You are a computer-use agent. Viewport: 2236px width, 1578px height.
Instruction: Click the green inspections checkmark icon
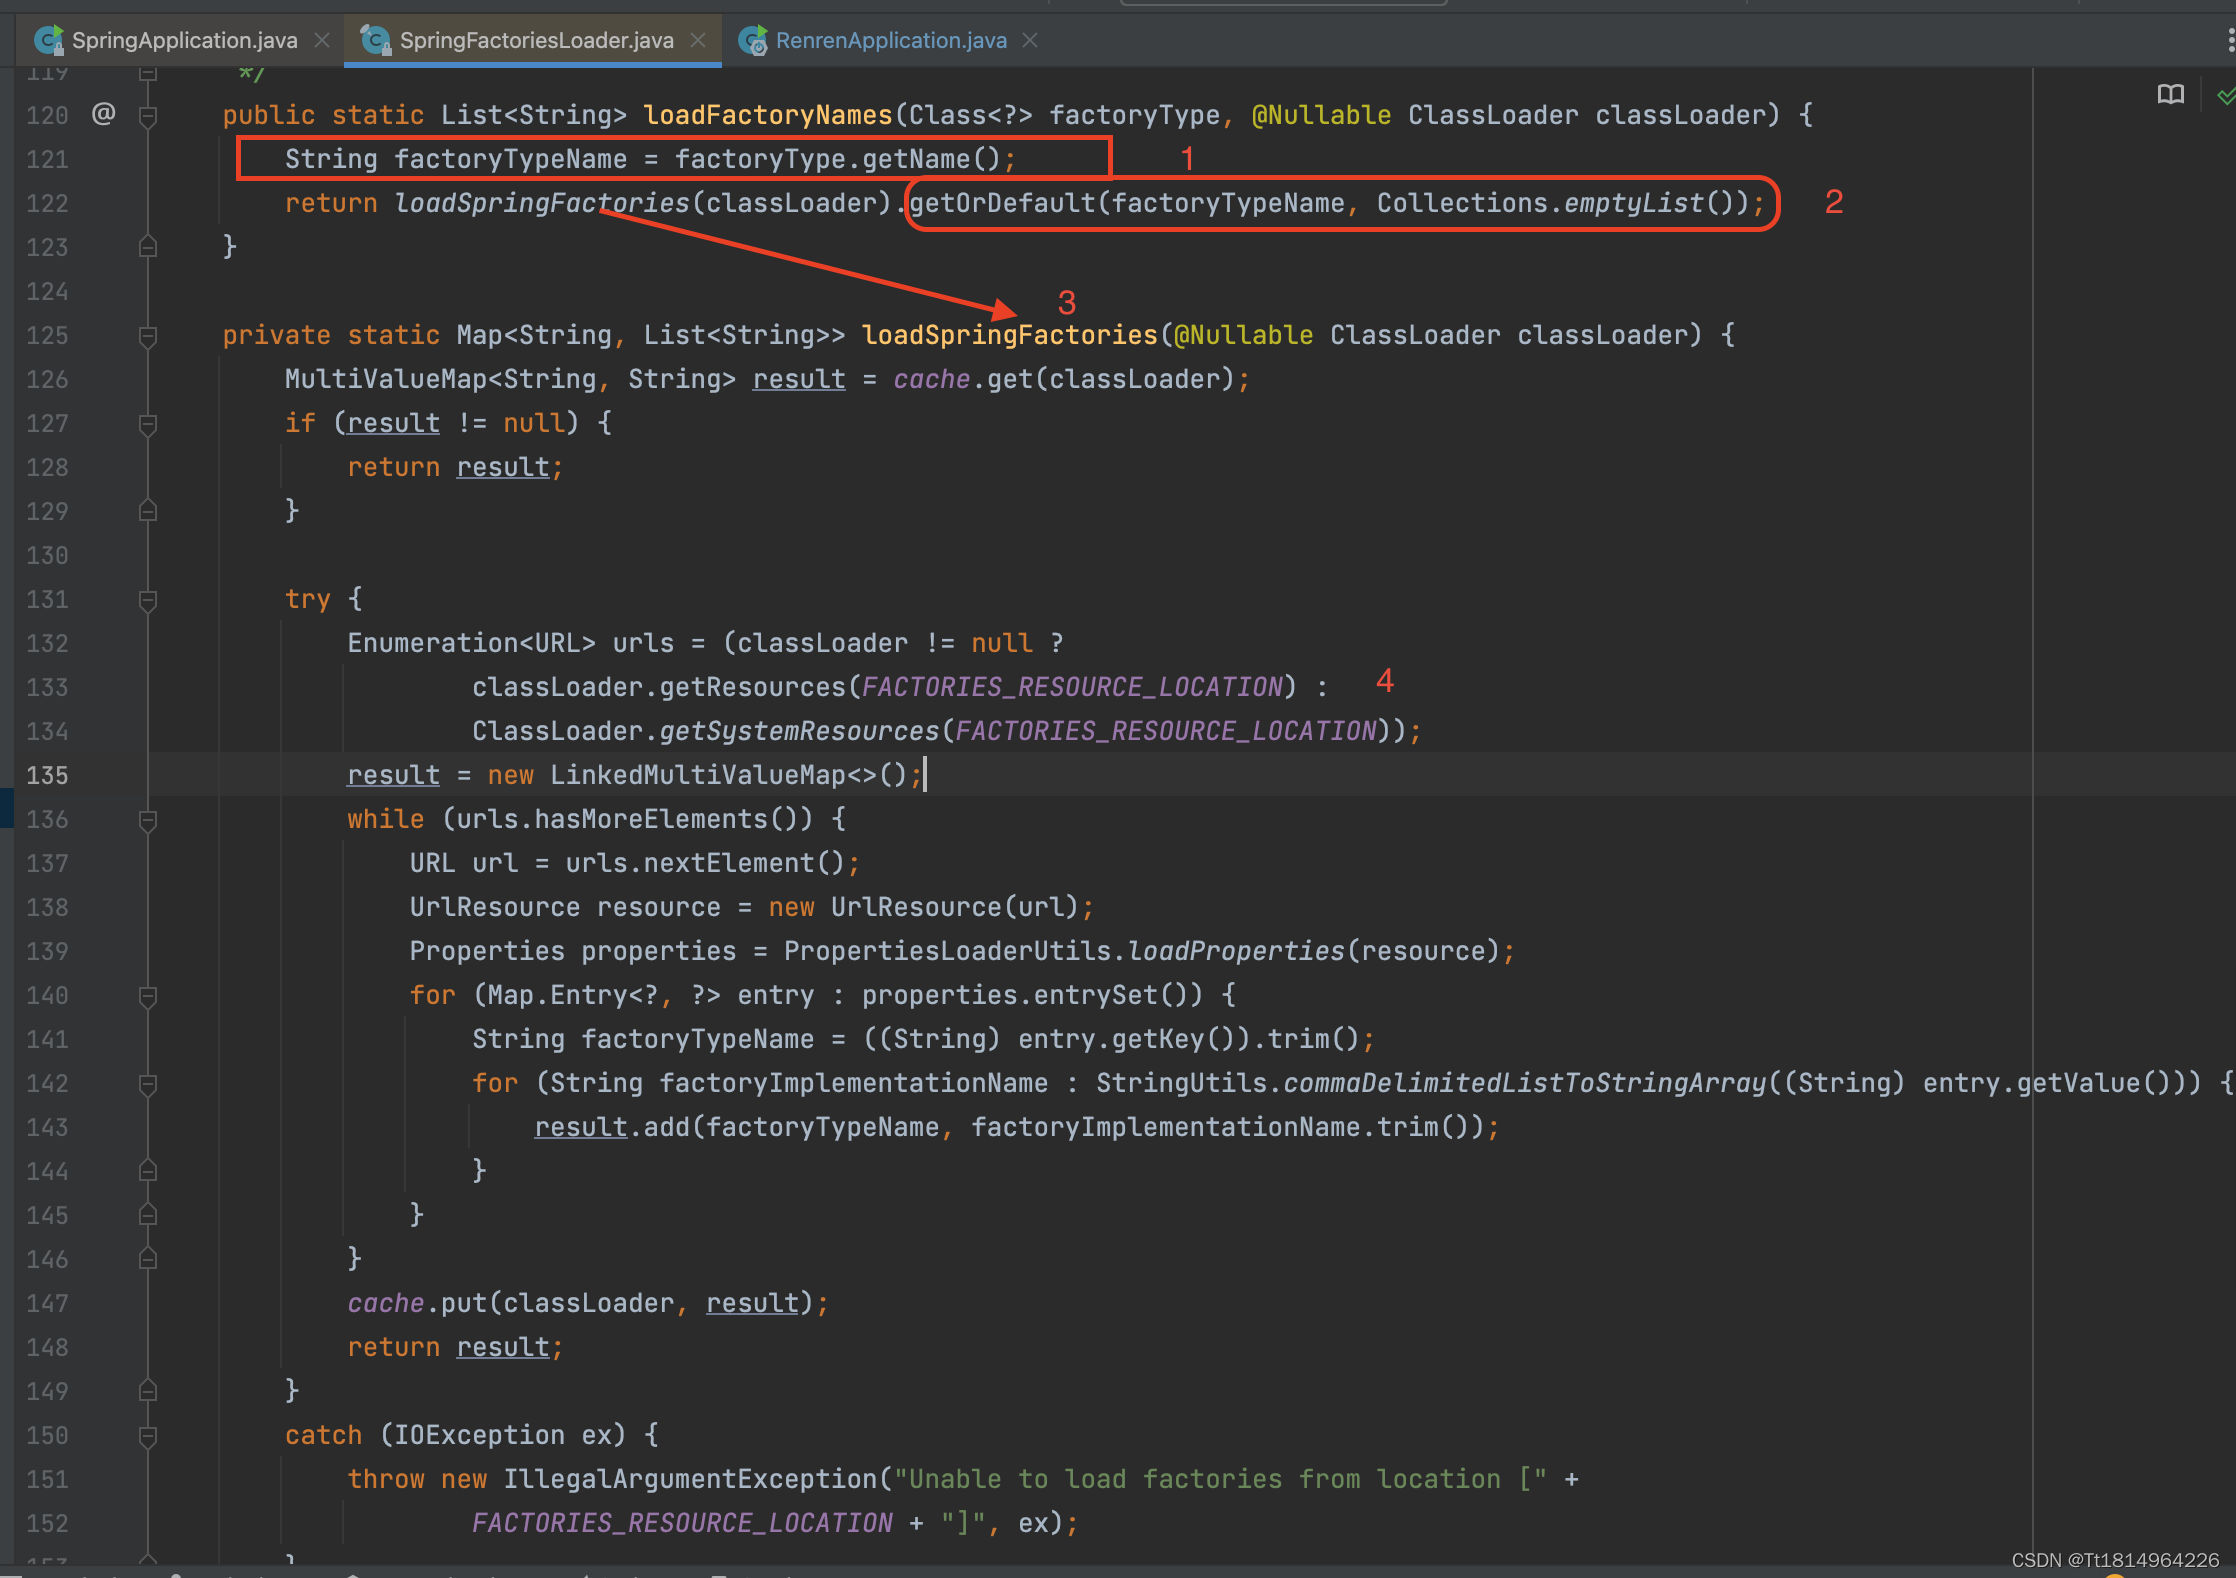tap(2226, 96)
